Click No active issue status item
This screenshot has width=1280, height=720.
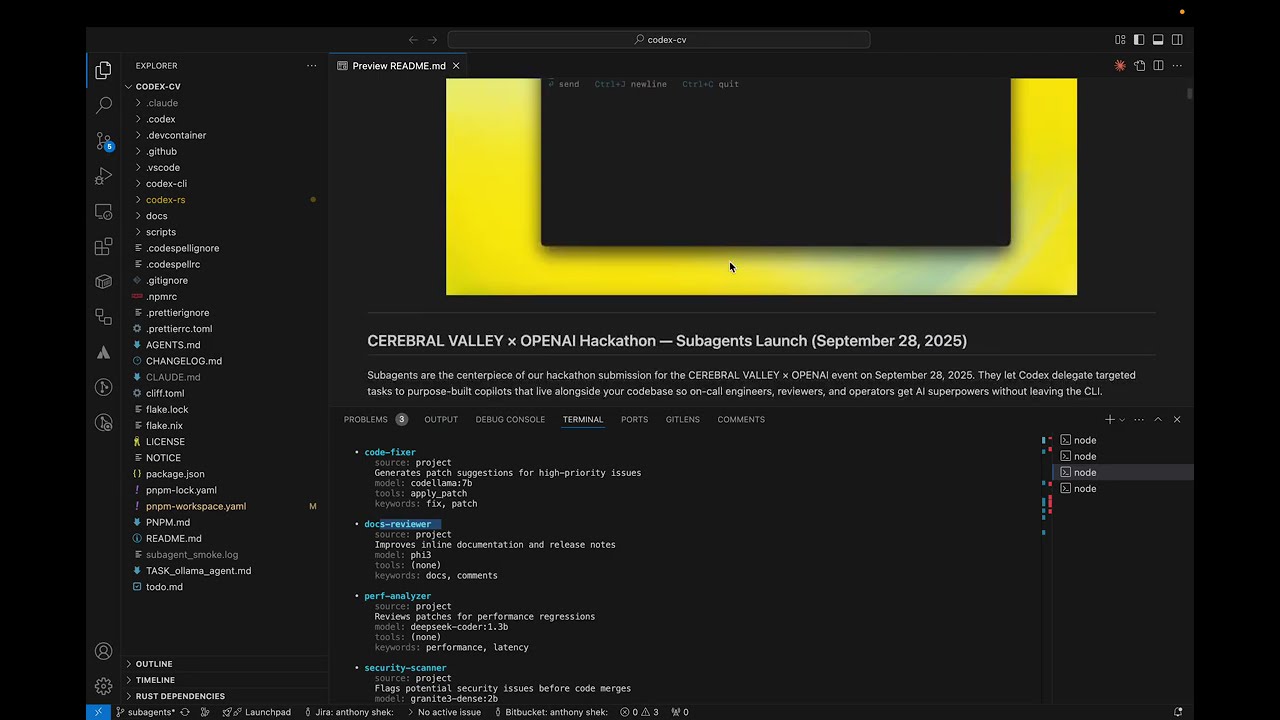coord(443,712)
